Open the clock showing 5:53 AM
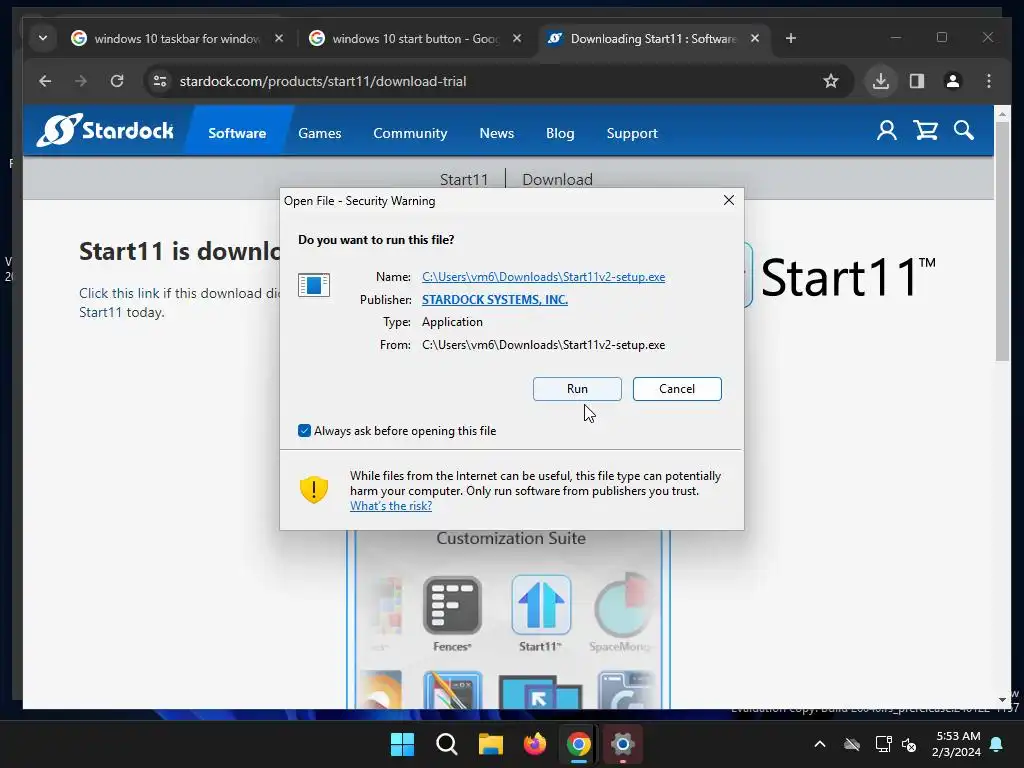 pos(957,744)
